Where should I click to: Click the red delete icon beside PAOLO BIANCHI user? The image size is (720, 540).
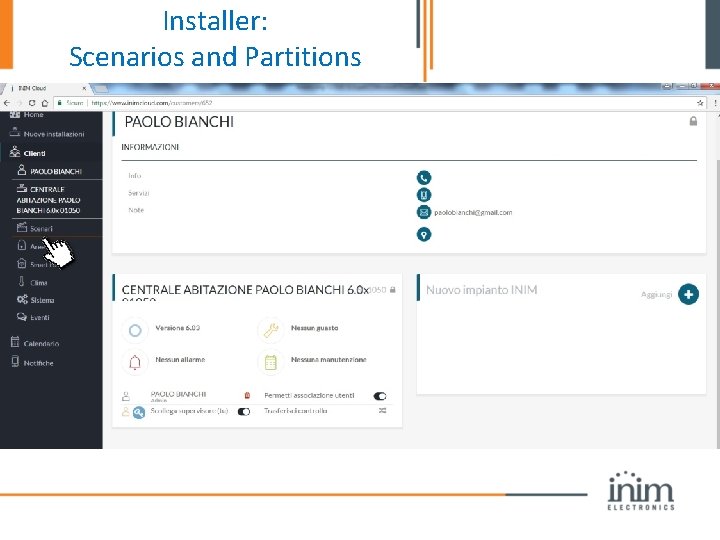tap(247, 395)
